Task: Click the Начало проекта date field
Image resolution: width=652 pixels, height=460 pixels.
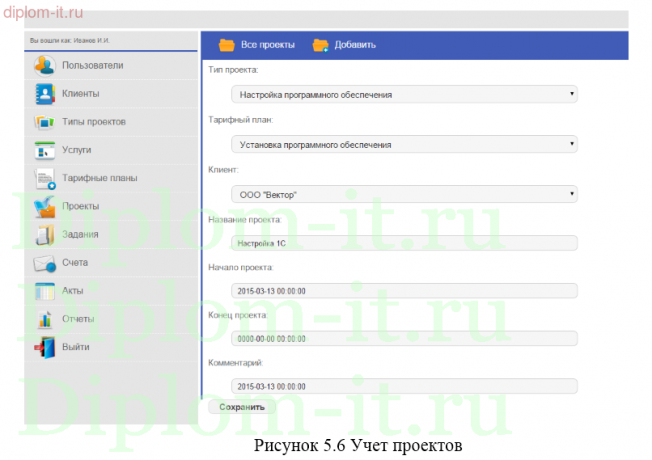Action: coord(404,291)
